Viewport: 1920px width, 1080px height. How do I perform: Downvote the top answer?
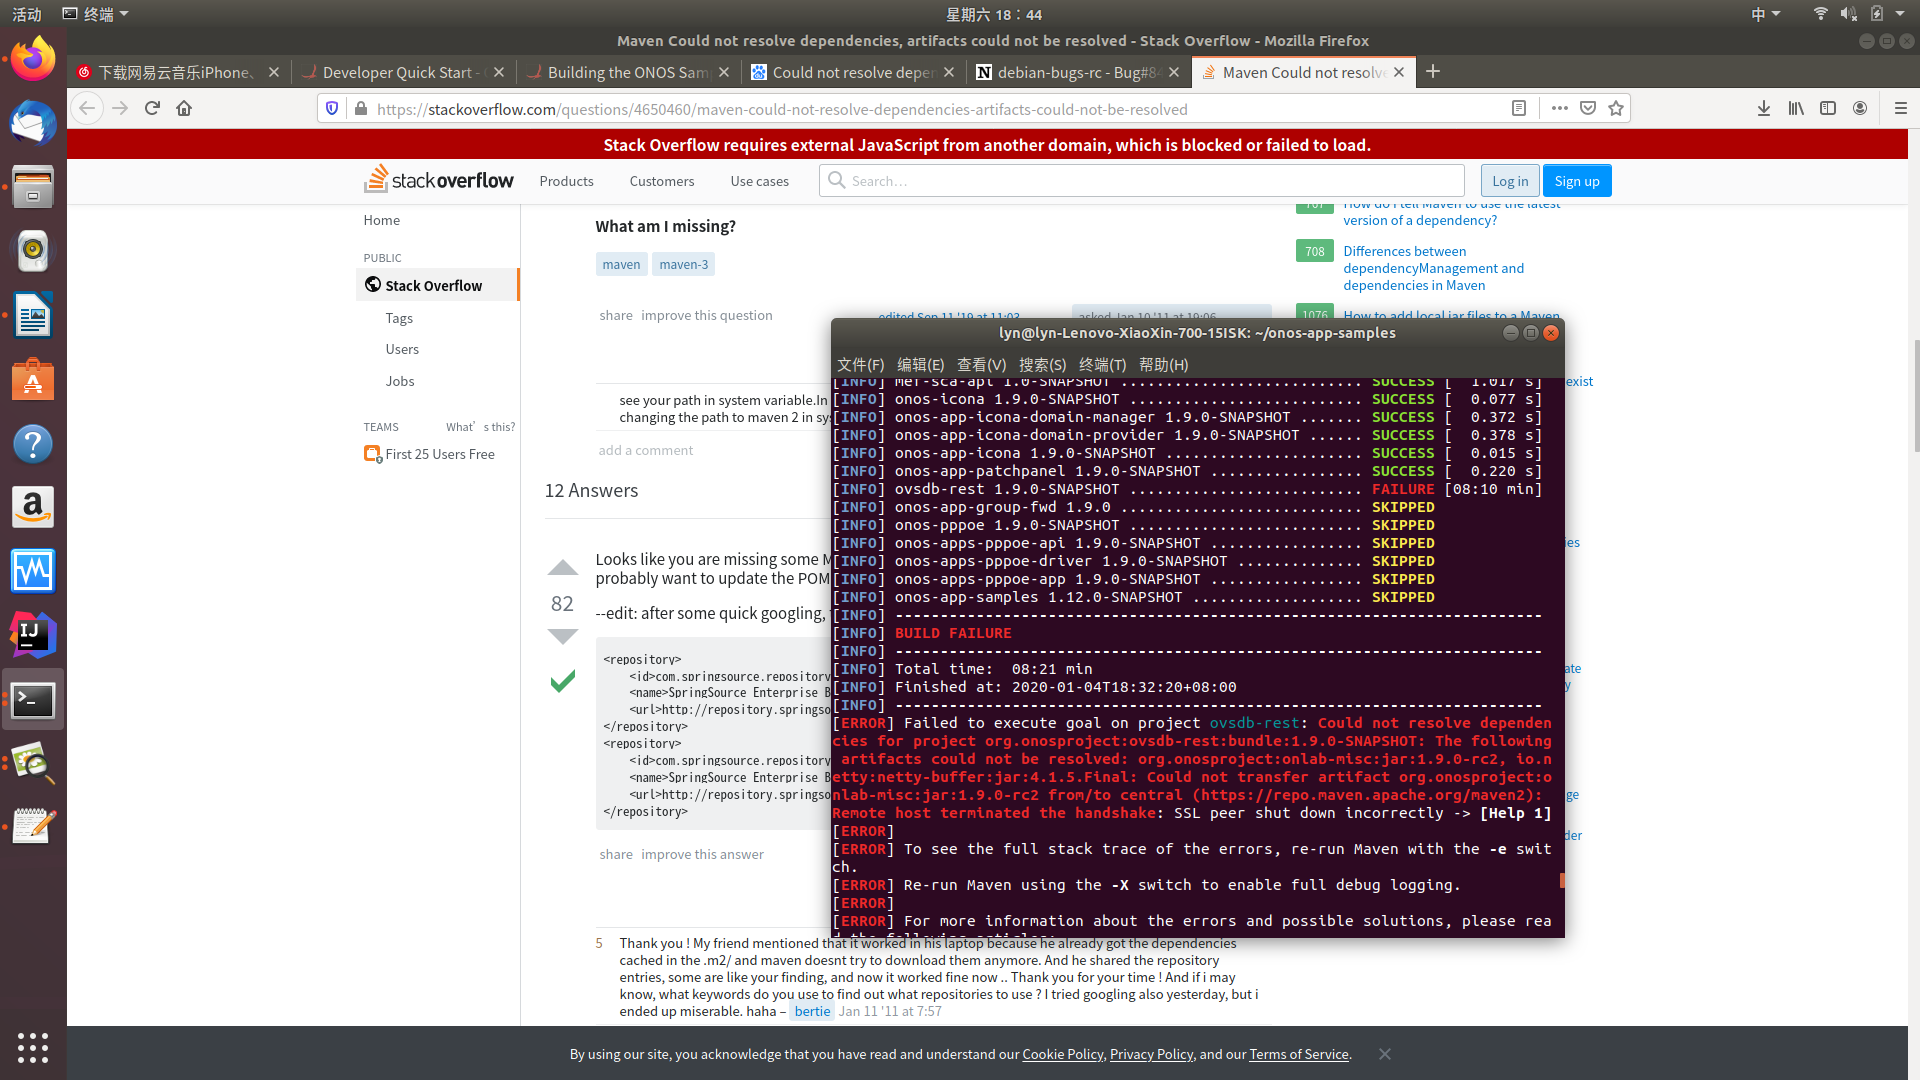coord(563,637)
